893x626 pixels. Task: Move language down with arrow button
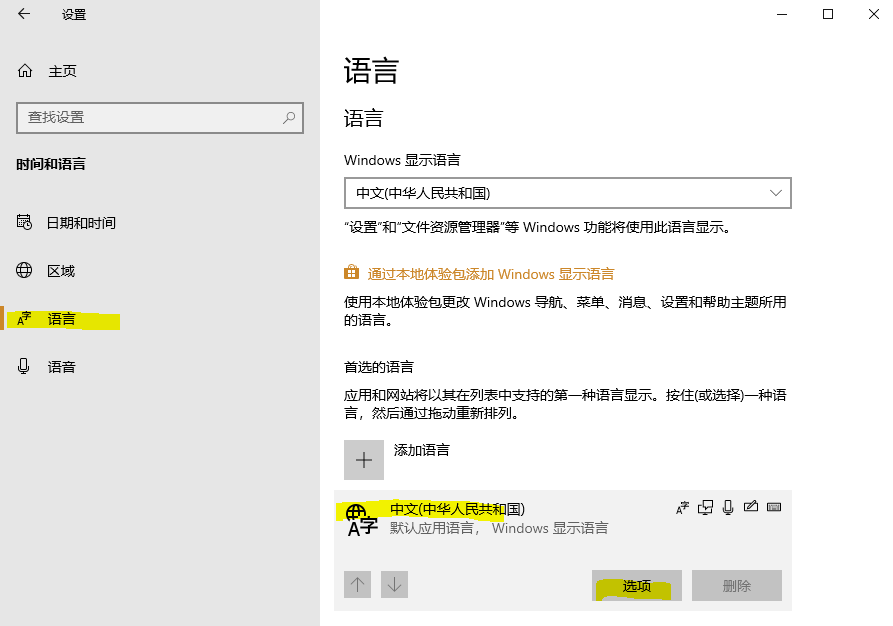394,584
